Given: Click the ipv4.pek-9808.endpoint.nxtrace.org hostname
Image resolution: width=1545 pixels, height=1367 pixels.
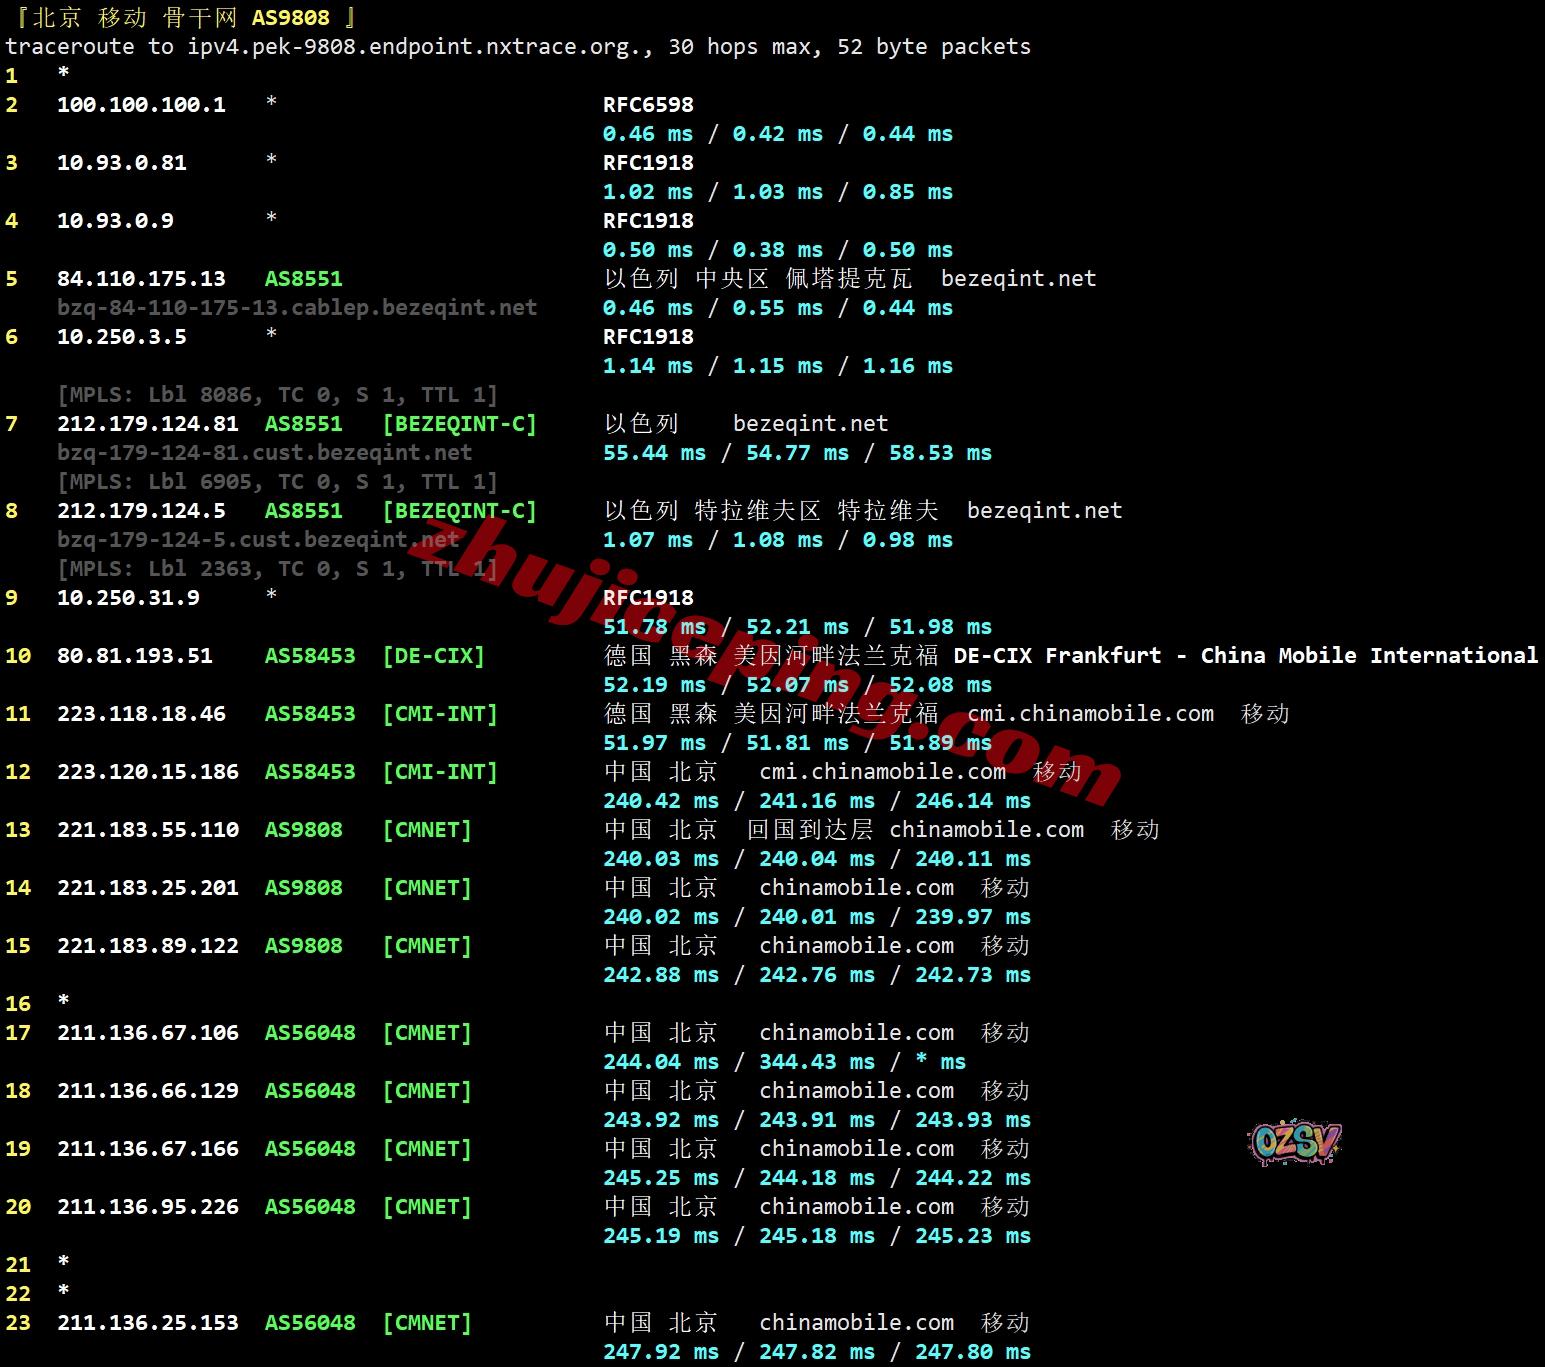Looking at the screenshot, I should click(417, 47).
